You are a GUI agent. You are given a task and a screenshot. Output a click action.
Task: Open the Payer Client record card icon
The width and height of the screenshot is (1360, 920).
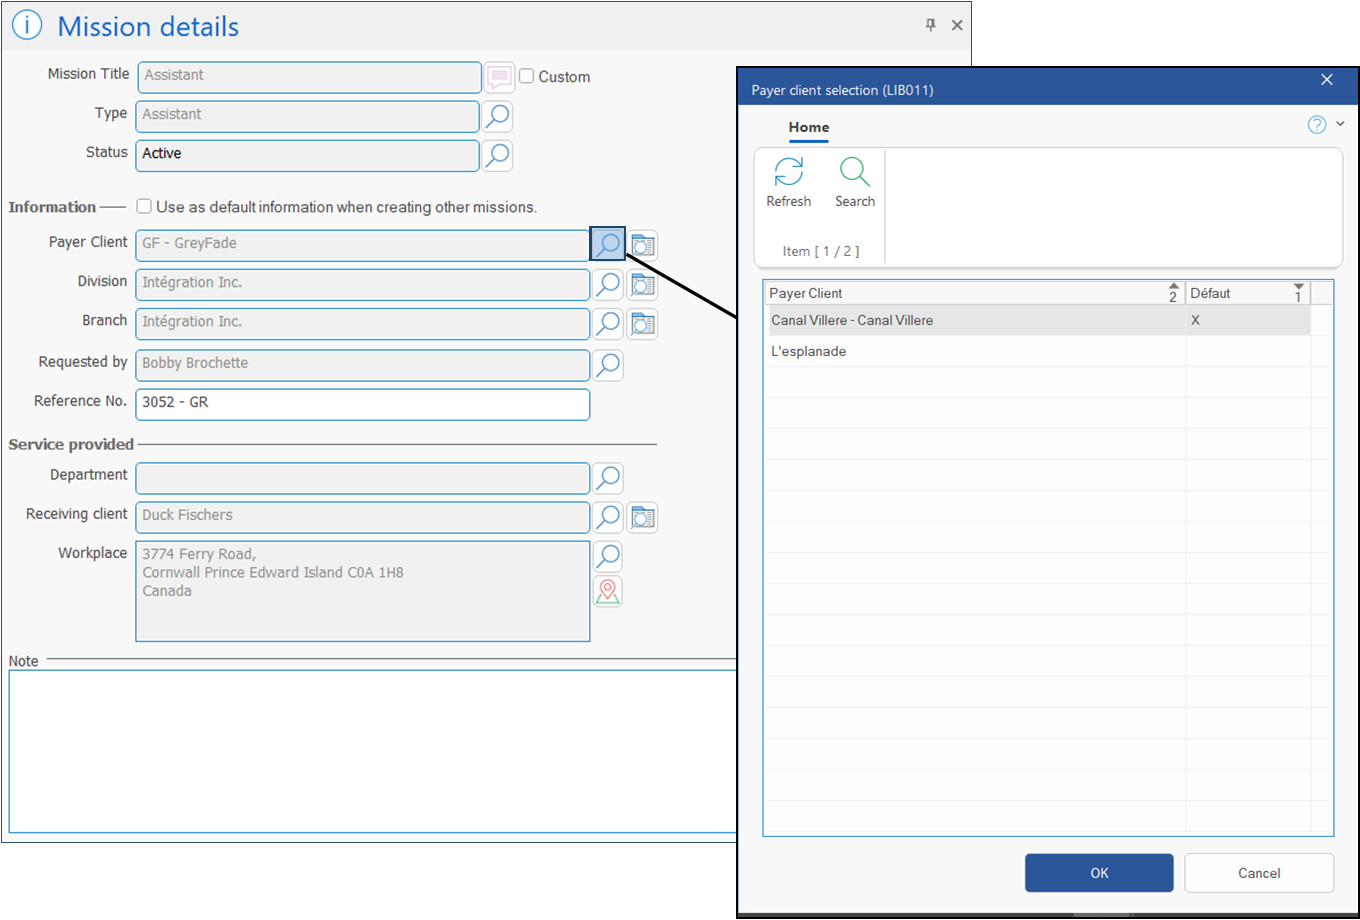(643, 245)
